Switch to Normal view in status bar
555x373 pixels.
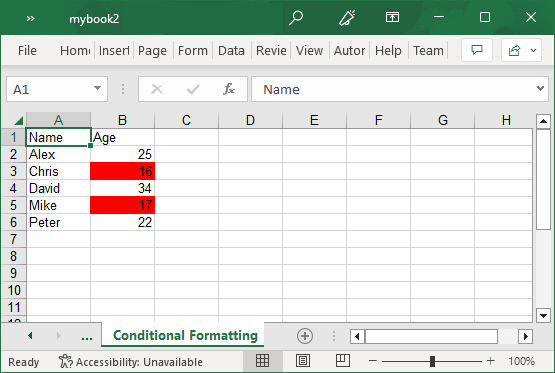pyautogui.click(x=262, y=361)
